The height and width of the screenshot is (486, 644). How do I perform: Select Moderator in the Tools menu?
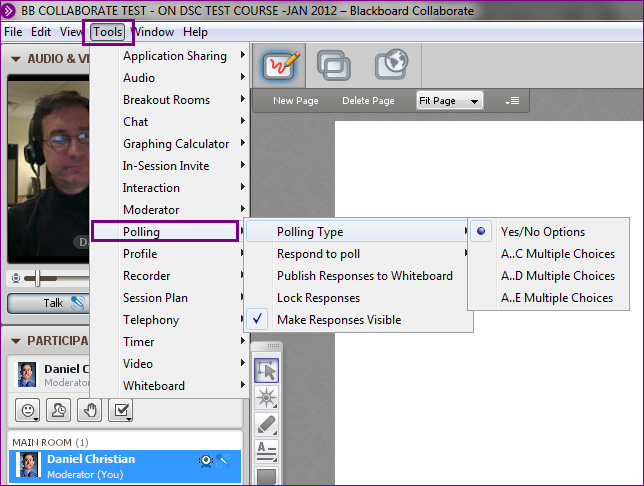(x=169, y=210)
